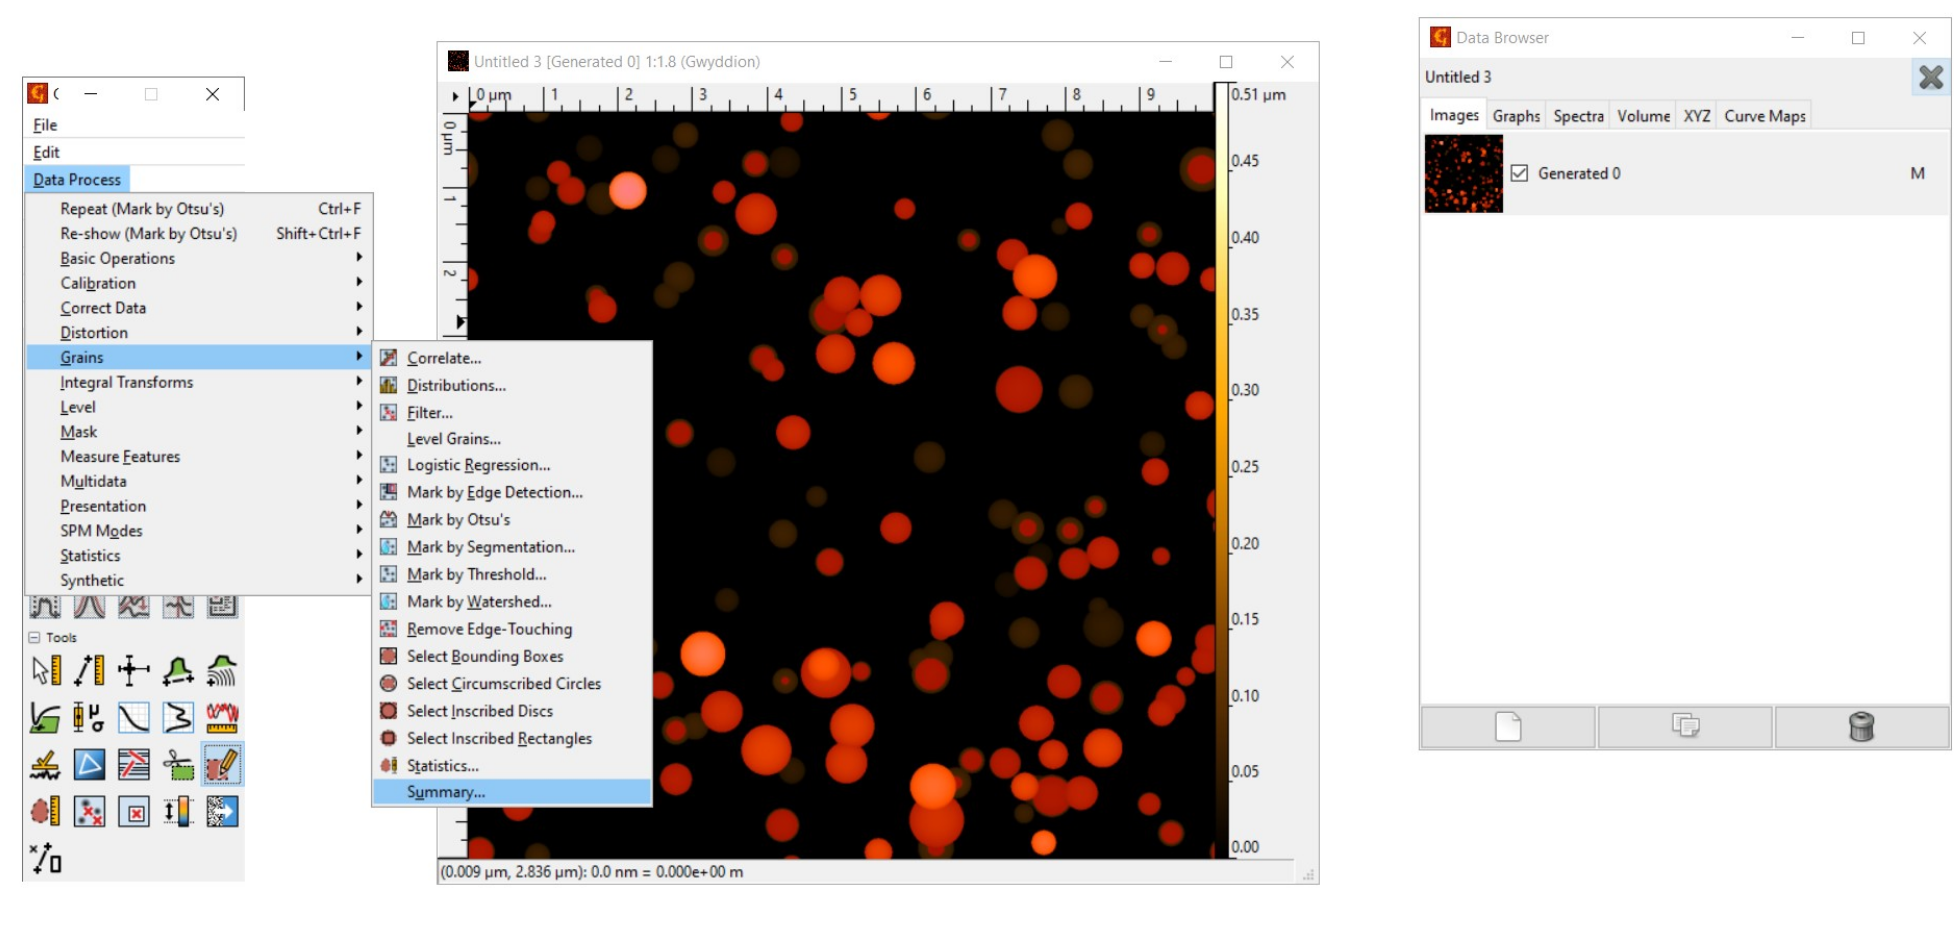Image resolution: width=1954 pixels, height=948 pixels.
Task: Expand the Synthetic submenu
Action: [x=200, y=580]
